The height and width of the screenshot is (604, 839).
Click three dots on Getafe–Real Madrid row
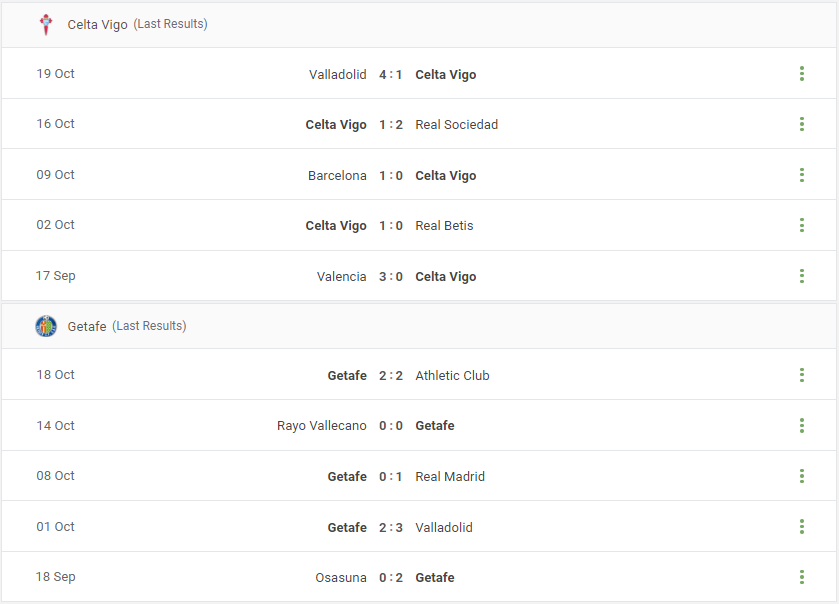tap(802, 476)
